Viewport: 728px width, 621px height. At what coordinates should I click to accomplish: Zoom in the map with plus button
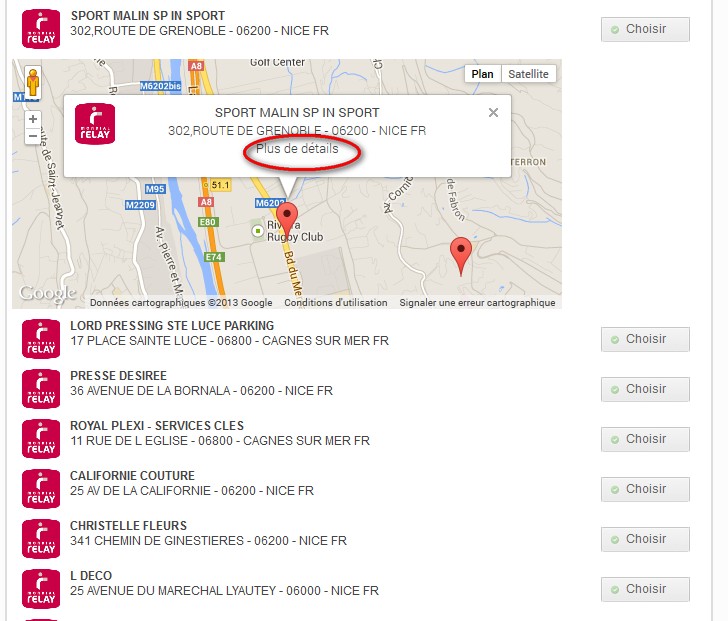pyautogui.click(x=32, y=119)
